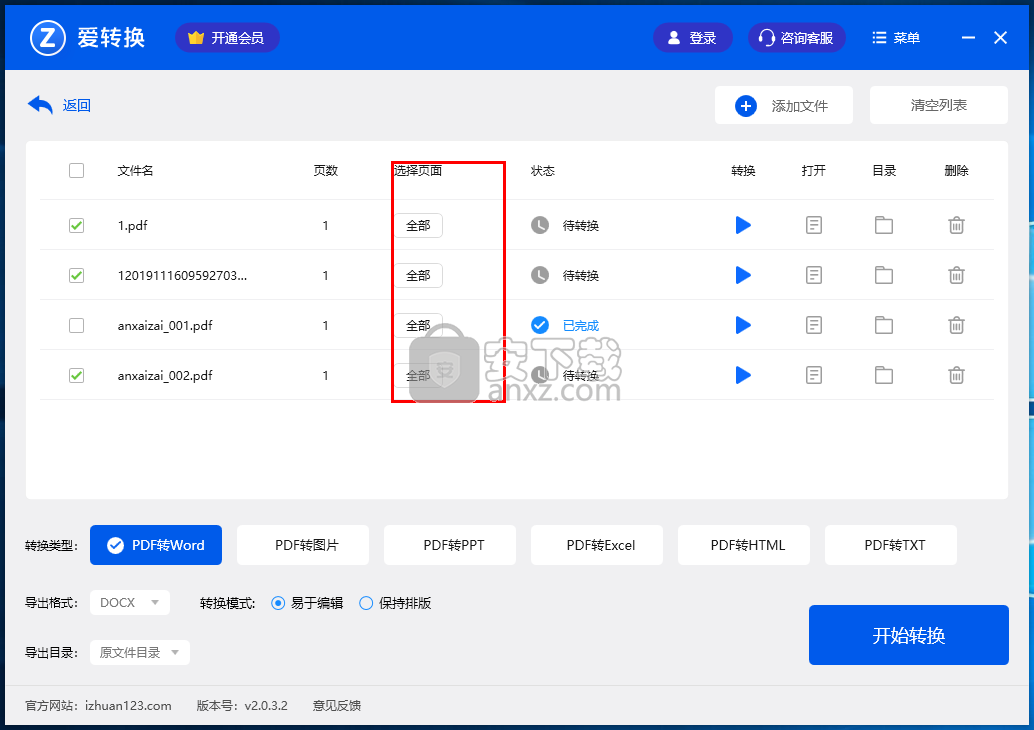The image size is (1034, 730).
Task: Start conversion for the 12019111609592703 file row
Action: click(743, 276)
